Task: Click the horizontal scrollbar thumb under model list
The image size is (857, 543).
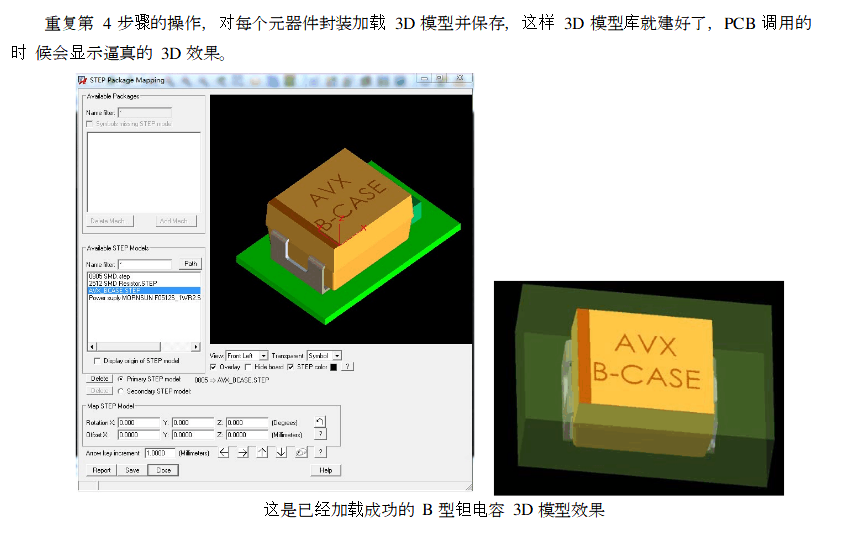Action: [128, 347]
